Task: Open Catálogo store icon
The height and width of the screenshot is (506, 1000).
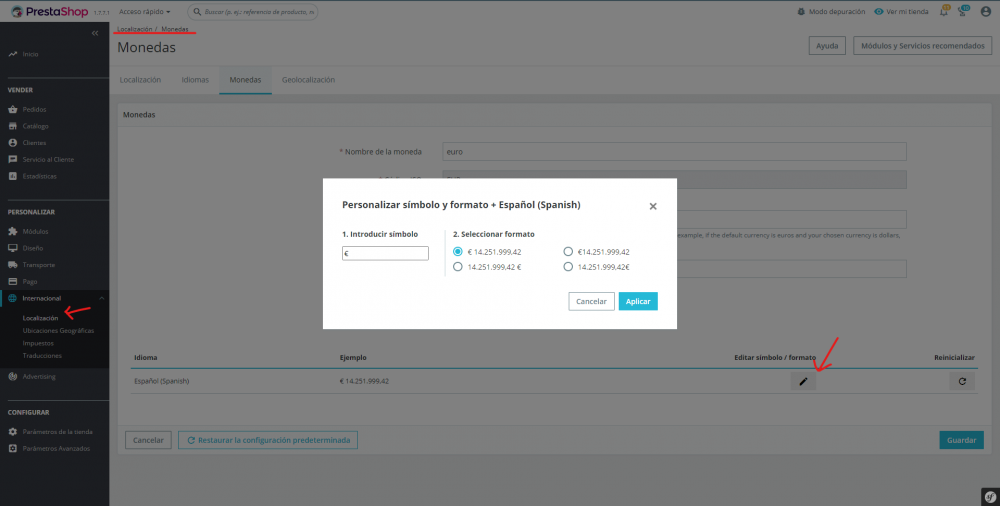Action: (13, 126)
